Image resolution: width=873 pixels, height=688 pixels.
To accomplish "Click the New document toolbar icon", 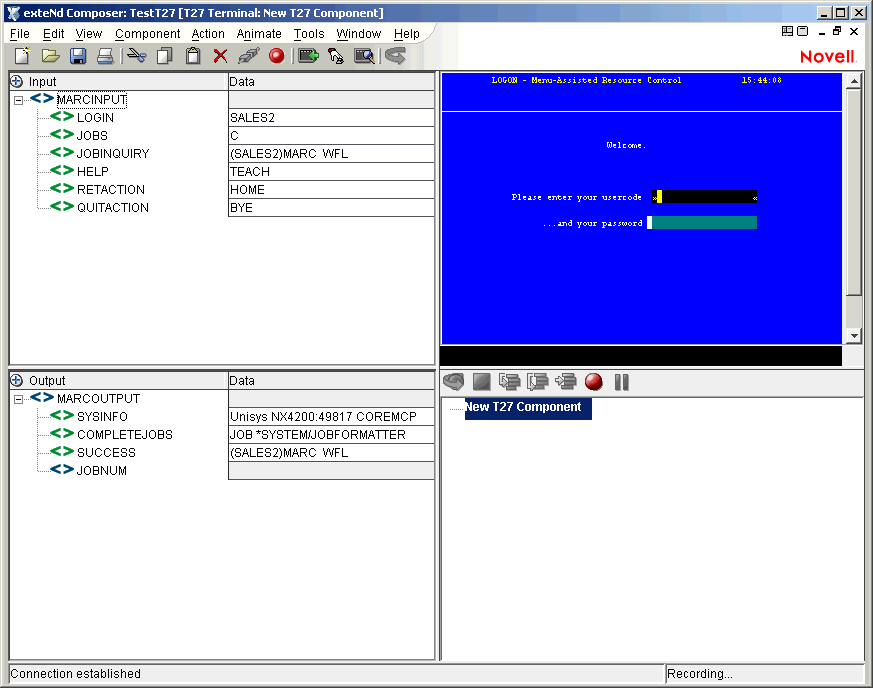I will (x=22, y=56).
